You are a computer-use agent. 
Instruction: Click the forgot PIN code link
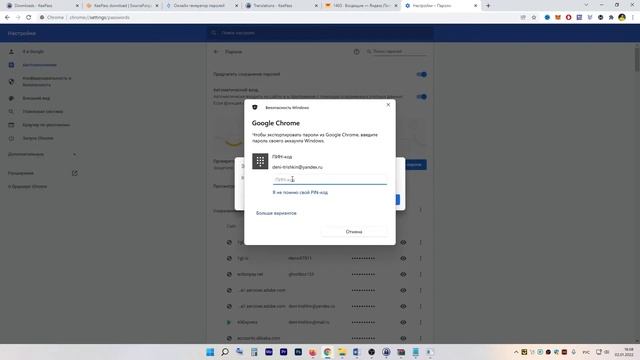[x=300, y=192]
